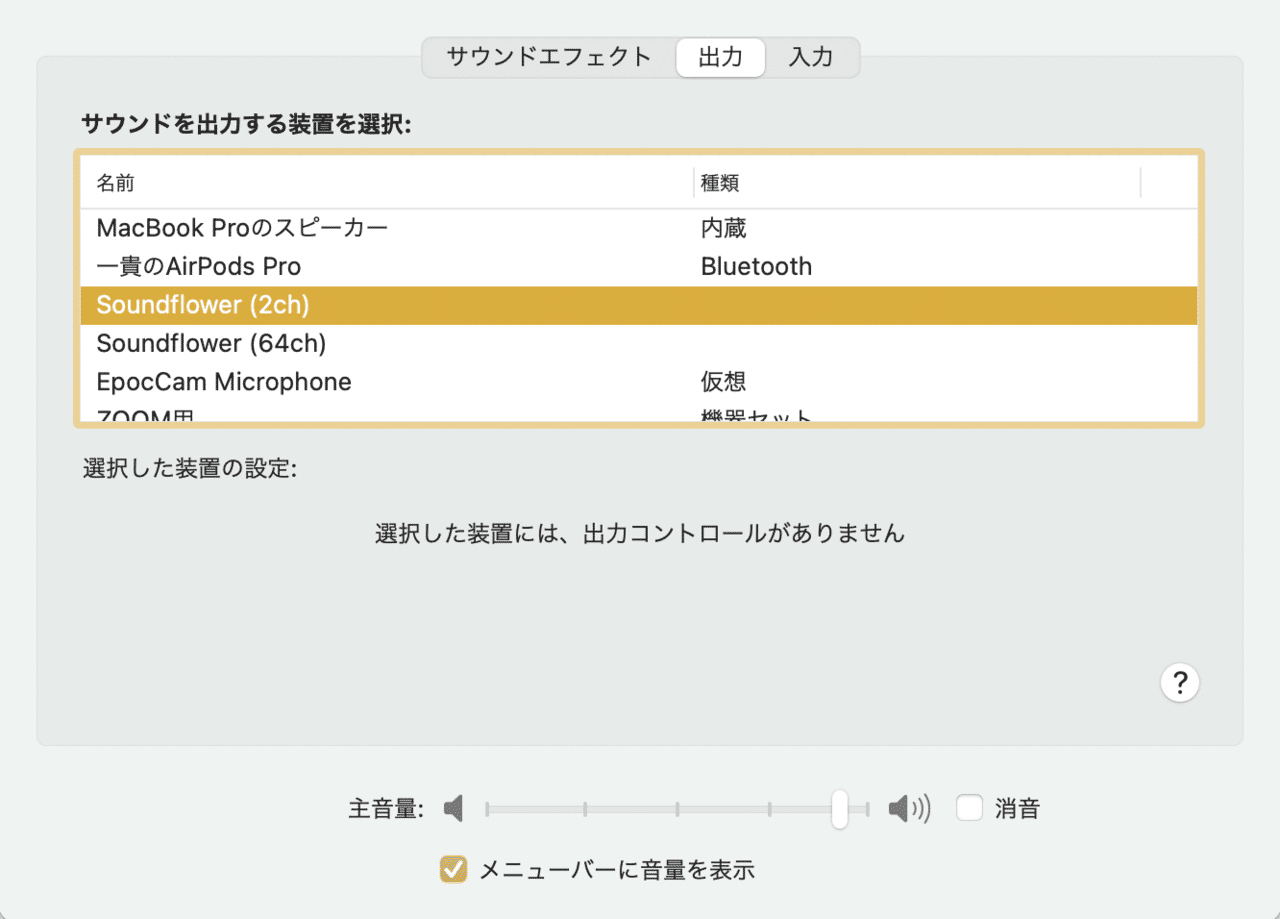Image resolution: width=1280 pixels, height=919 pixels.
Task: Click the blank third column header
Action: pos(1168,183)
